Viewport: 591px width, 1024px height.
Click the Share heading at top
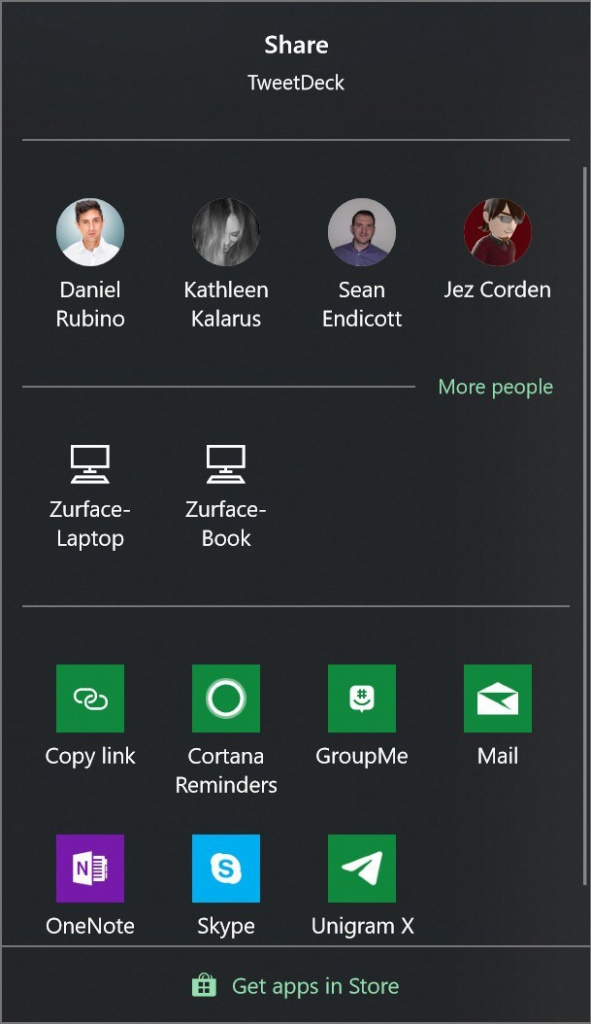click(296, 44)
